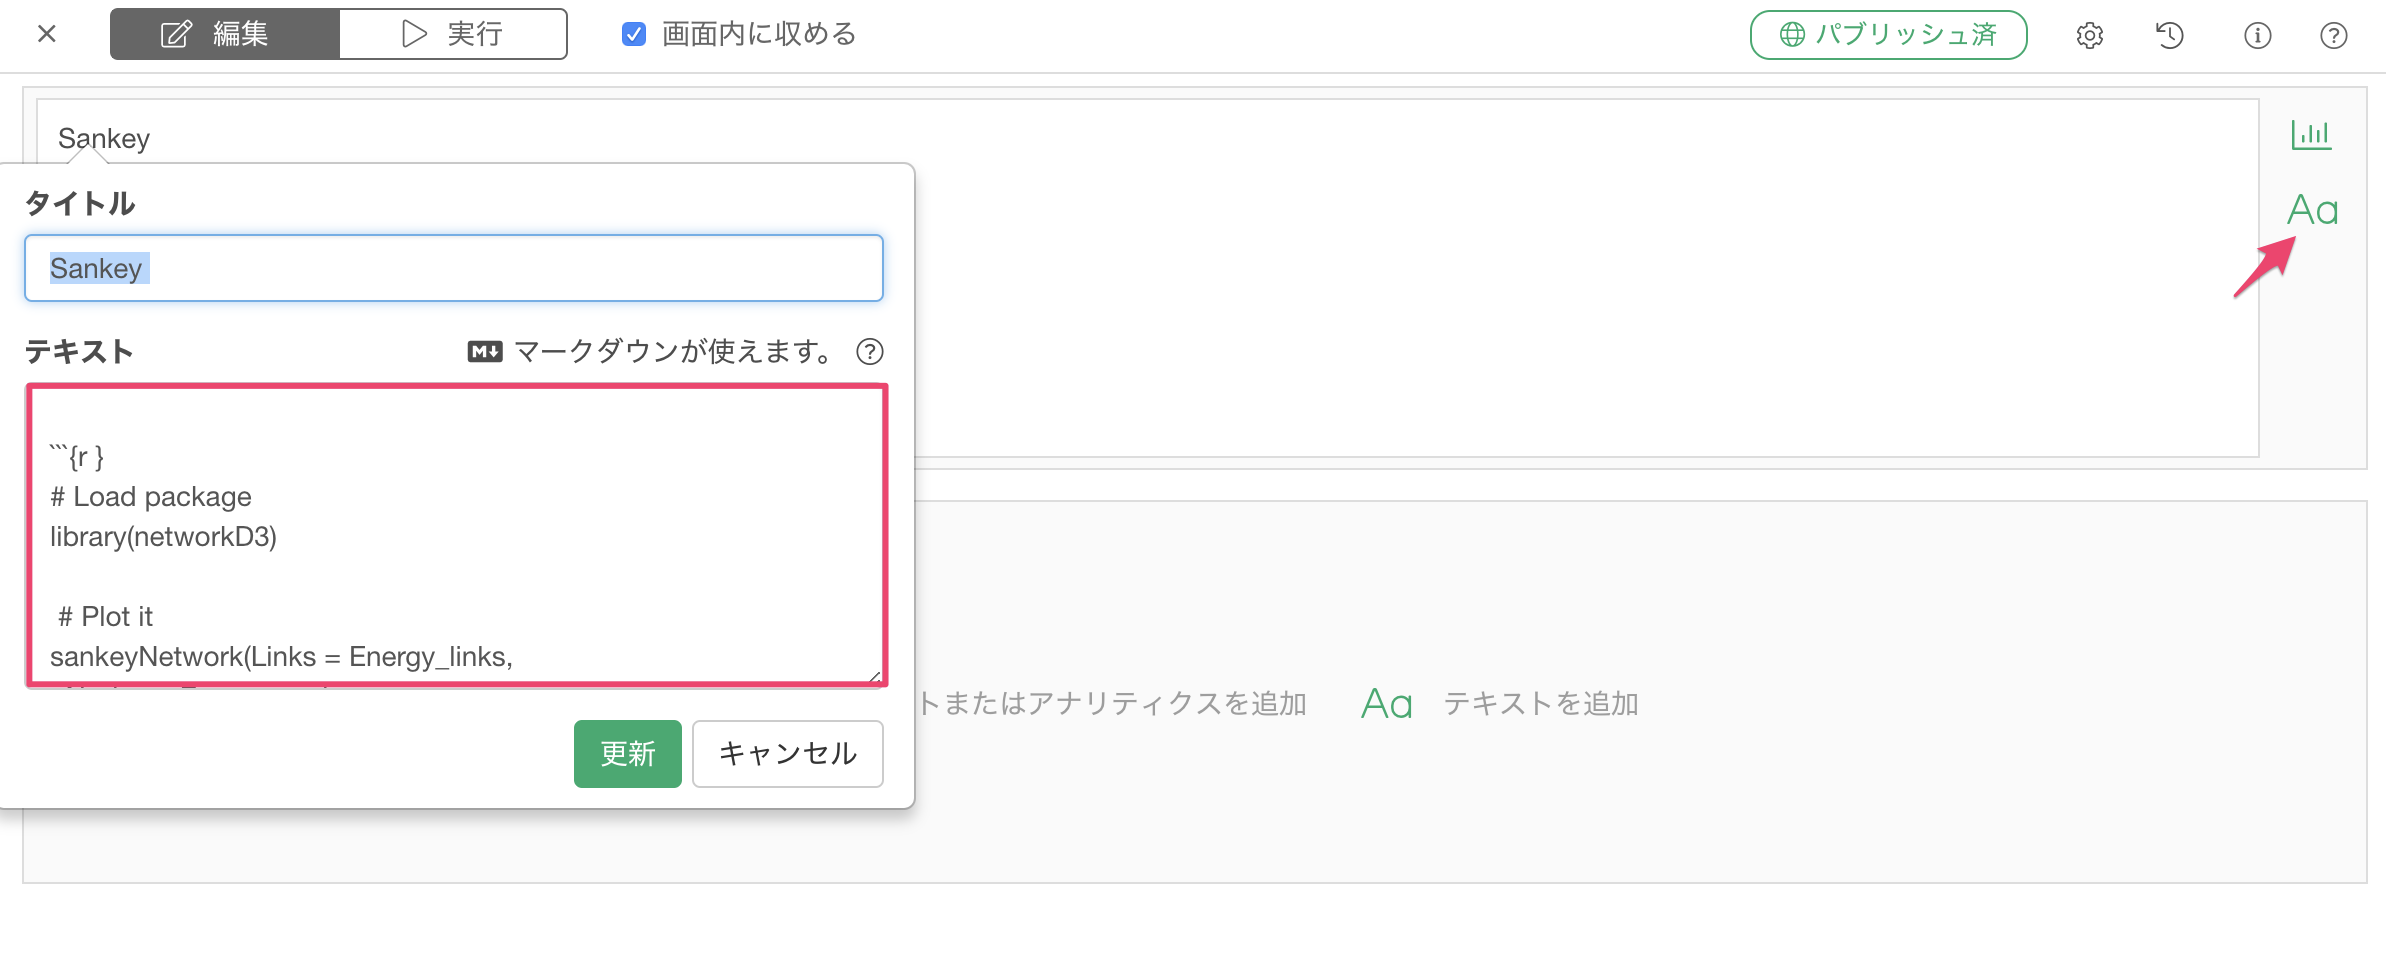Switch to 実行 run mode tab
Screen dimensions: 2386x978
point(453,34)
